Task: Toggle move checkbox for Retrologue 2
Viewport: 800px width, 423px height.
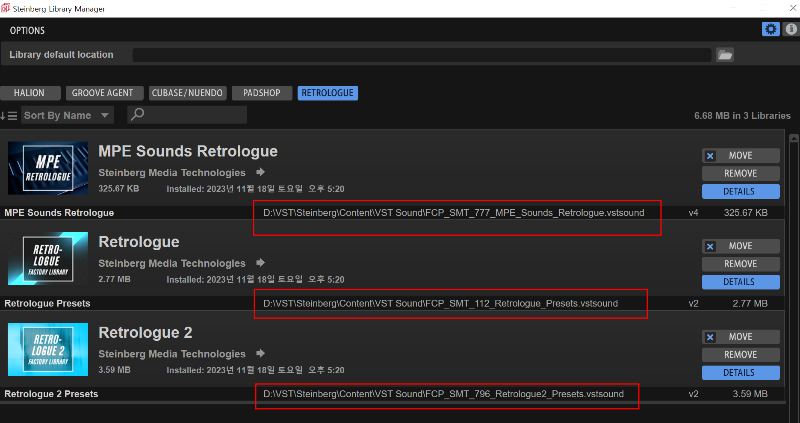Action: click(x=710, y=337)
